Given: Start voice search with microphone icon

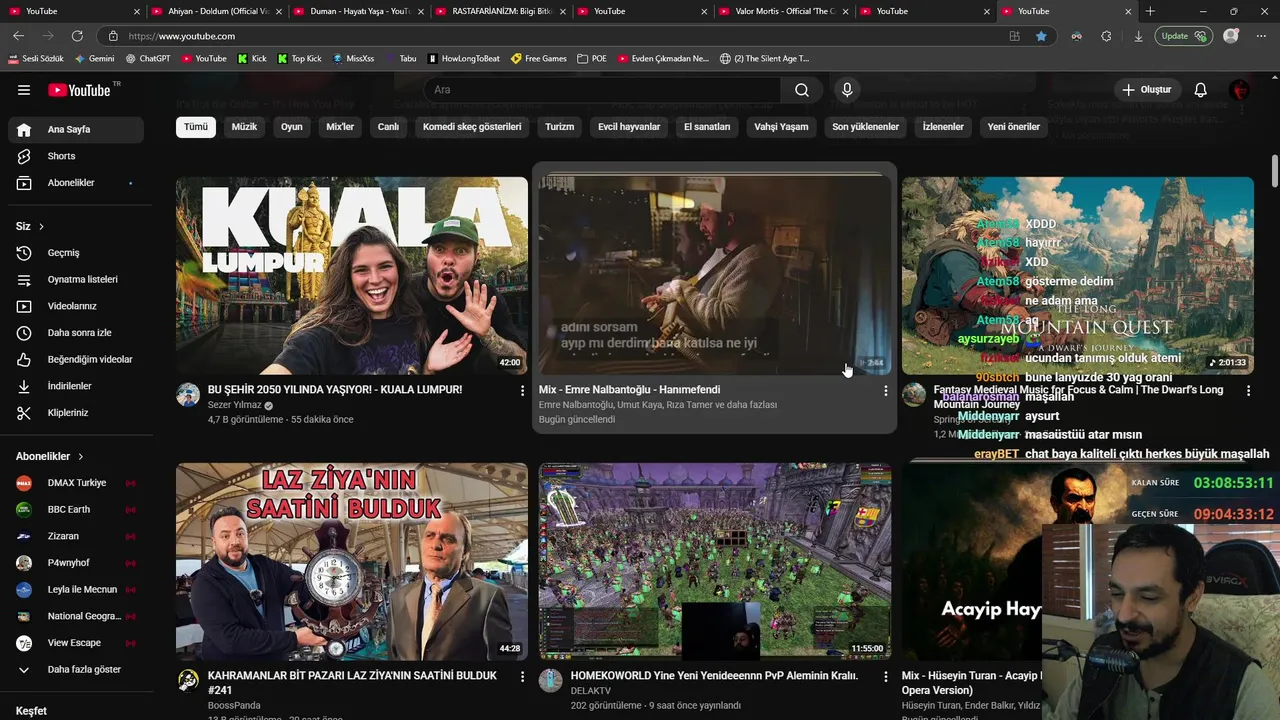Looking at the screenshot, I should 847,90.
